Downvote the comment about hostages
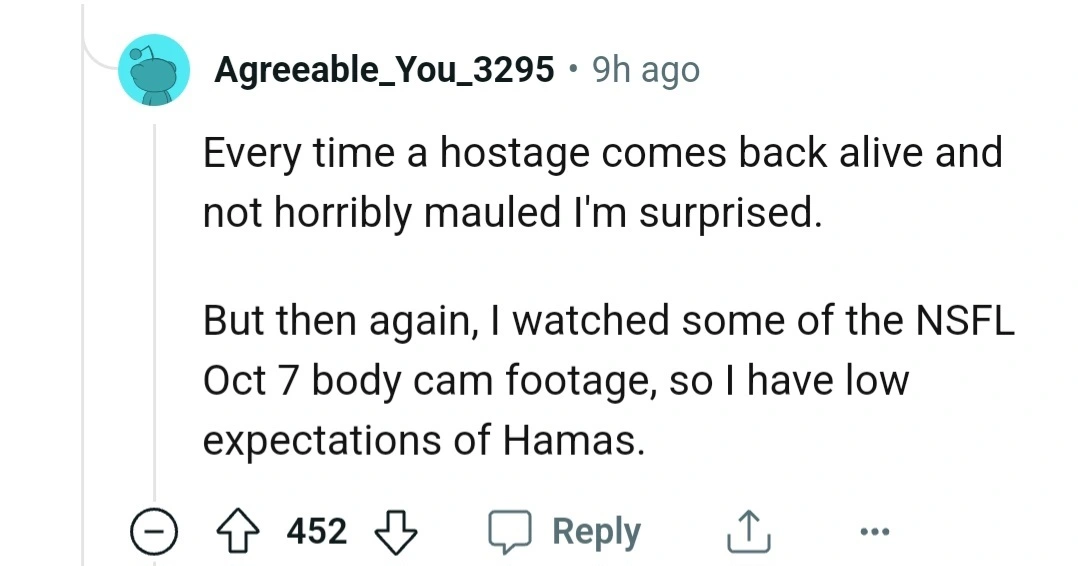Image resolution: width=1078 pixels, height=566 pixels. (x=395, y=532)
